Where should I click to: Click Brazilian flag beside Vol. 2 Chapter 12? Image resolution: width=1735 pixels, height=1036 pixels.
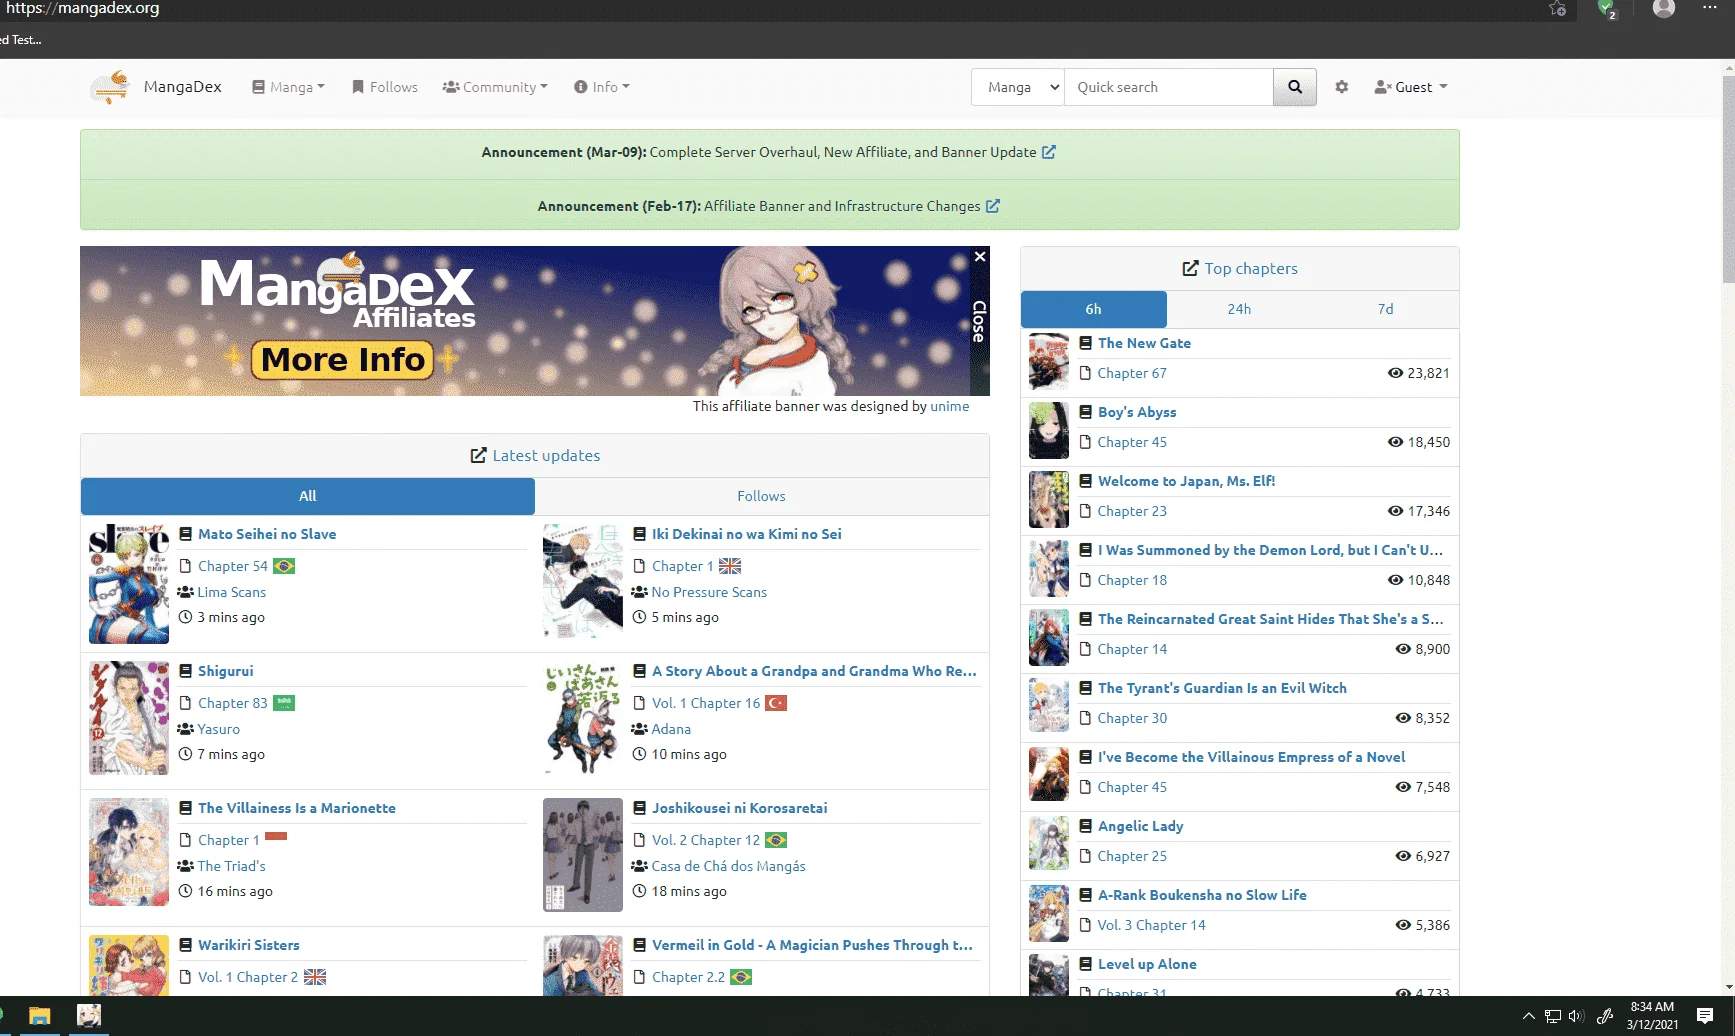(x=776, y=840)
